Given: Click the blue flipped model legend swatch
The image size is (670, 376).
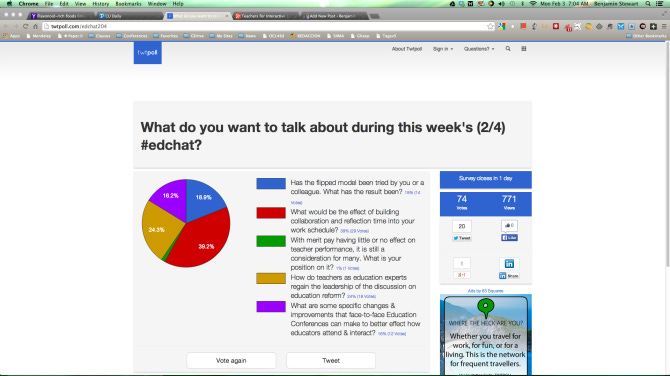Looking at the screenshot, I should point(271,183).
